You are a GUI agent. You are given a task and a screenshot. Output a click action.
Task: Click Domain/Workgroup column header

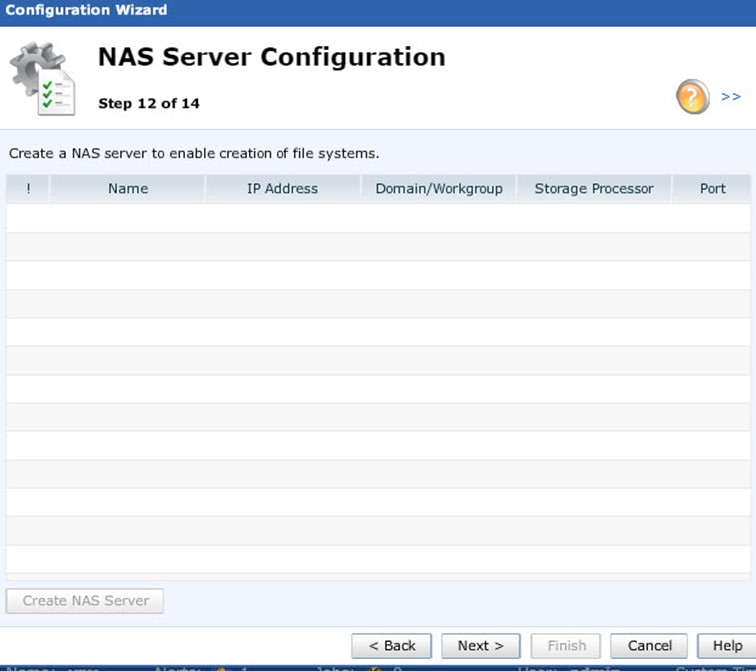coord(439,188)
